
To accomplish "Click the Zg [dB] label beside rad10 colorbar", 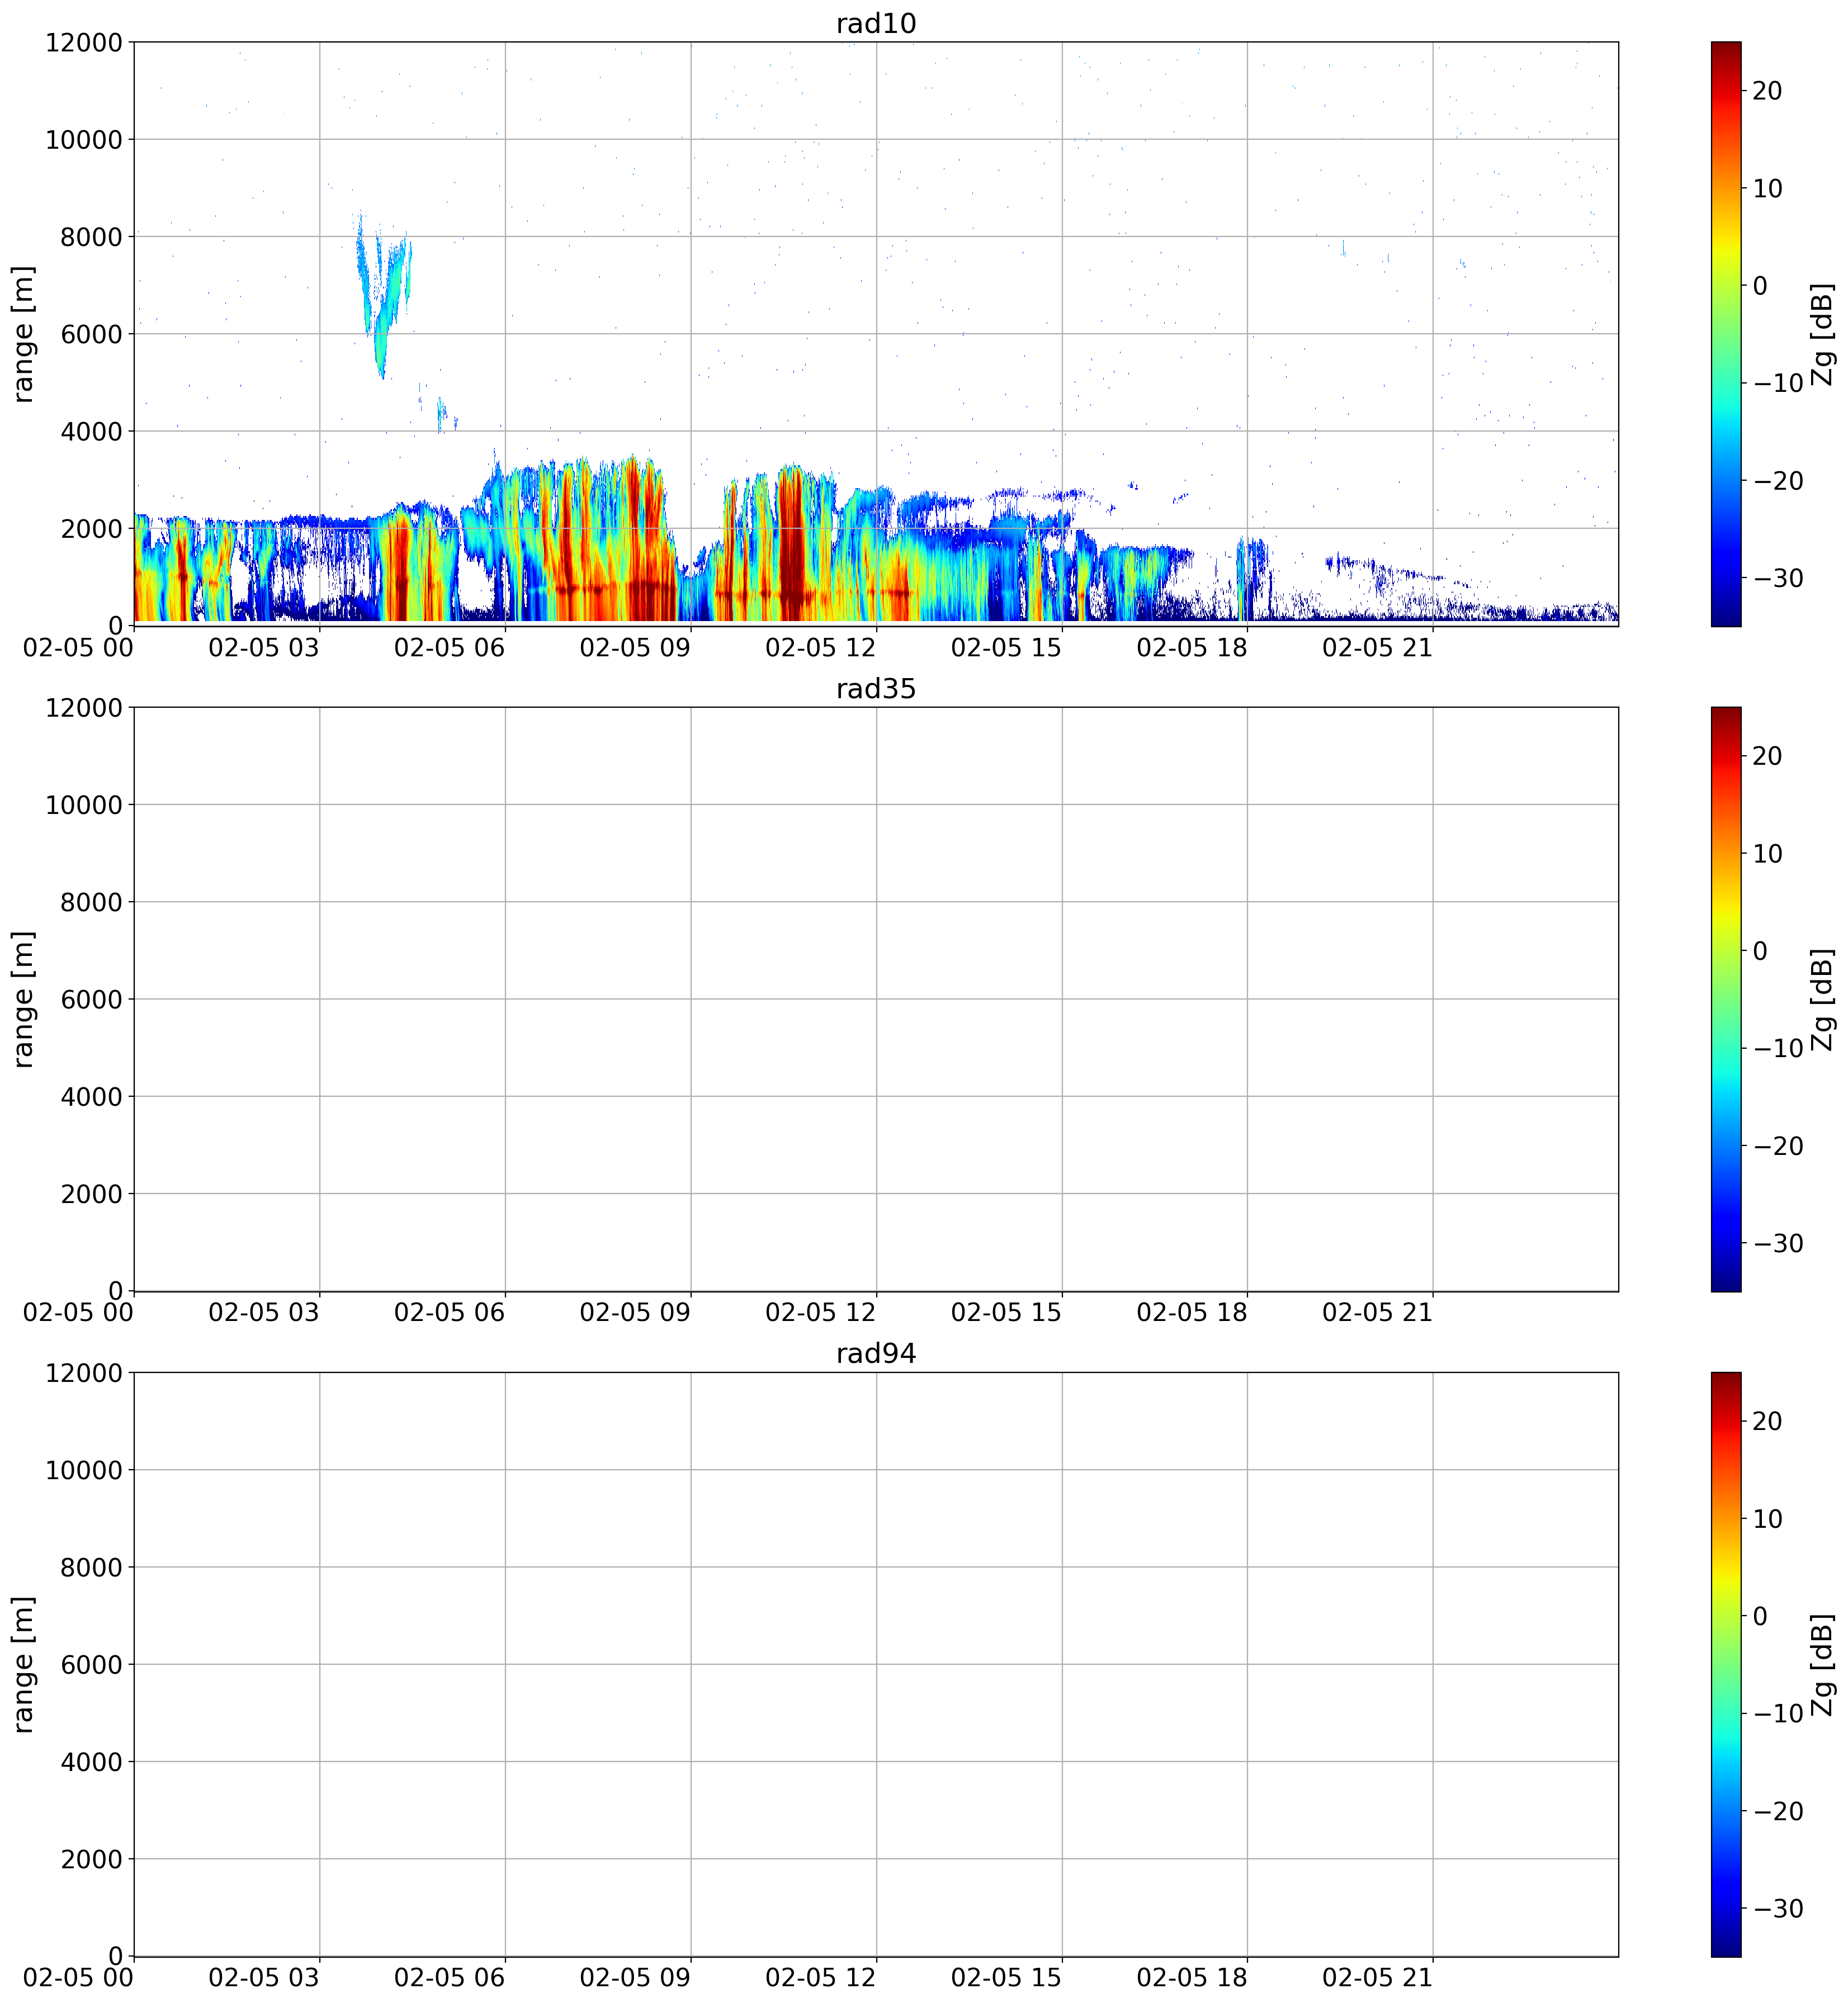I will [x=1822, y=334].
